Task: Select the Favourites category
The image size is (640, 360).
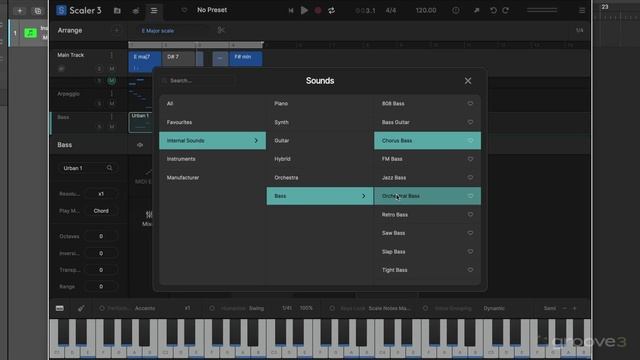Action: click(x=212, y=122)
